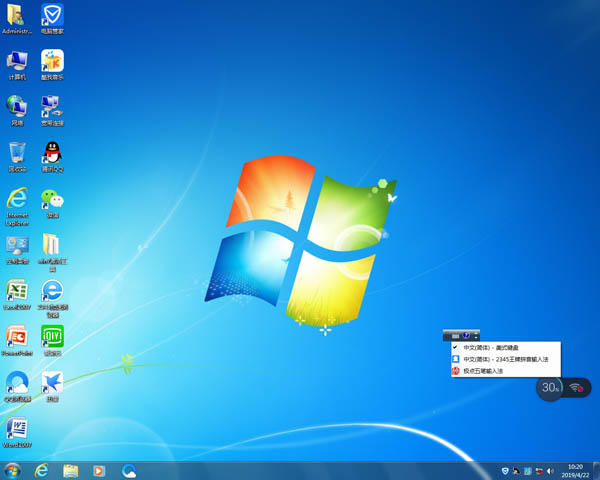
Task: Open the Windows Start menu orb
Action: point(12,470)
